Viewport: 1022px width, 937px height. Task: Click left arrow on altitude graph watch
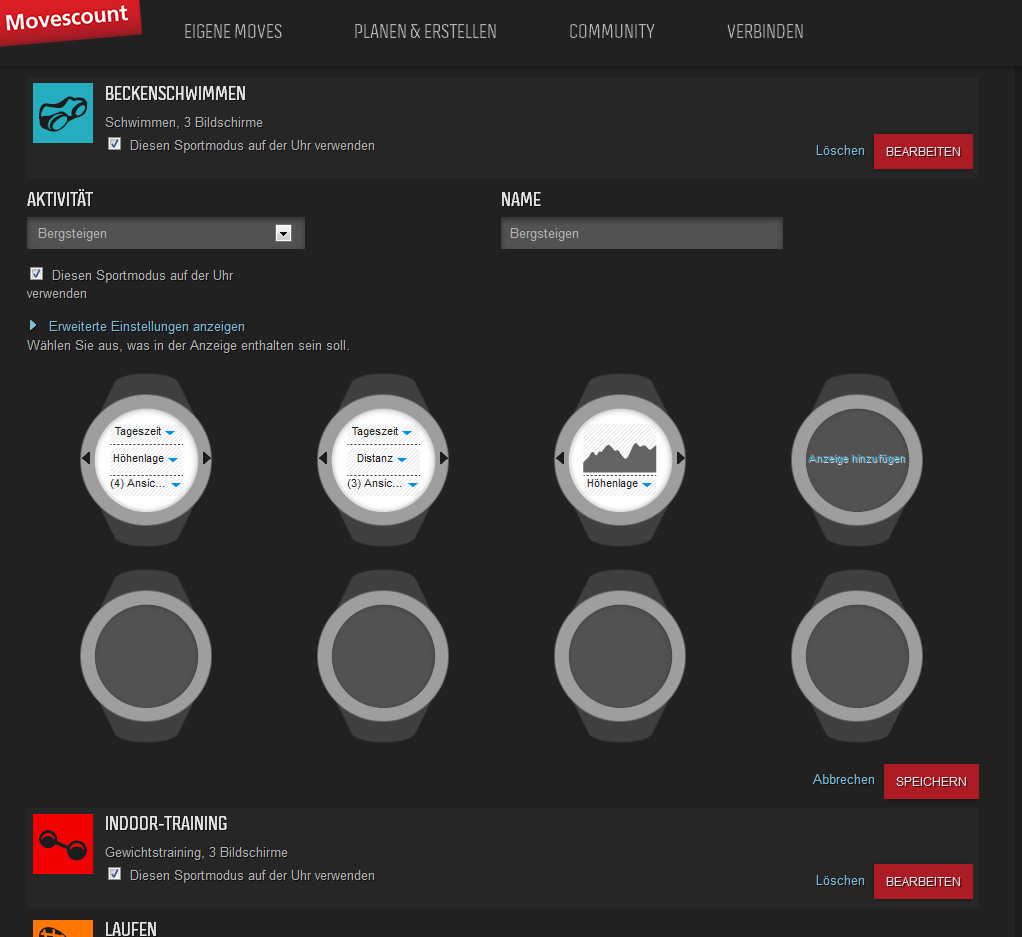point(560,458)
